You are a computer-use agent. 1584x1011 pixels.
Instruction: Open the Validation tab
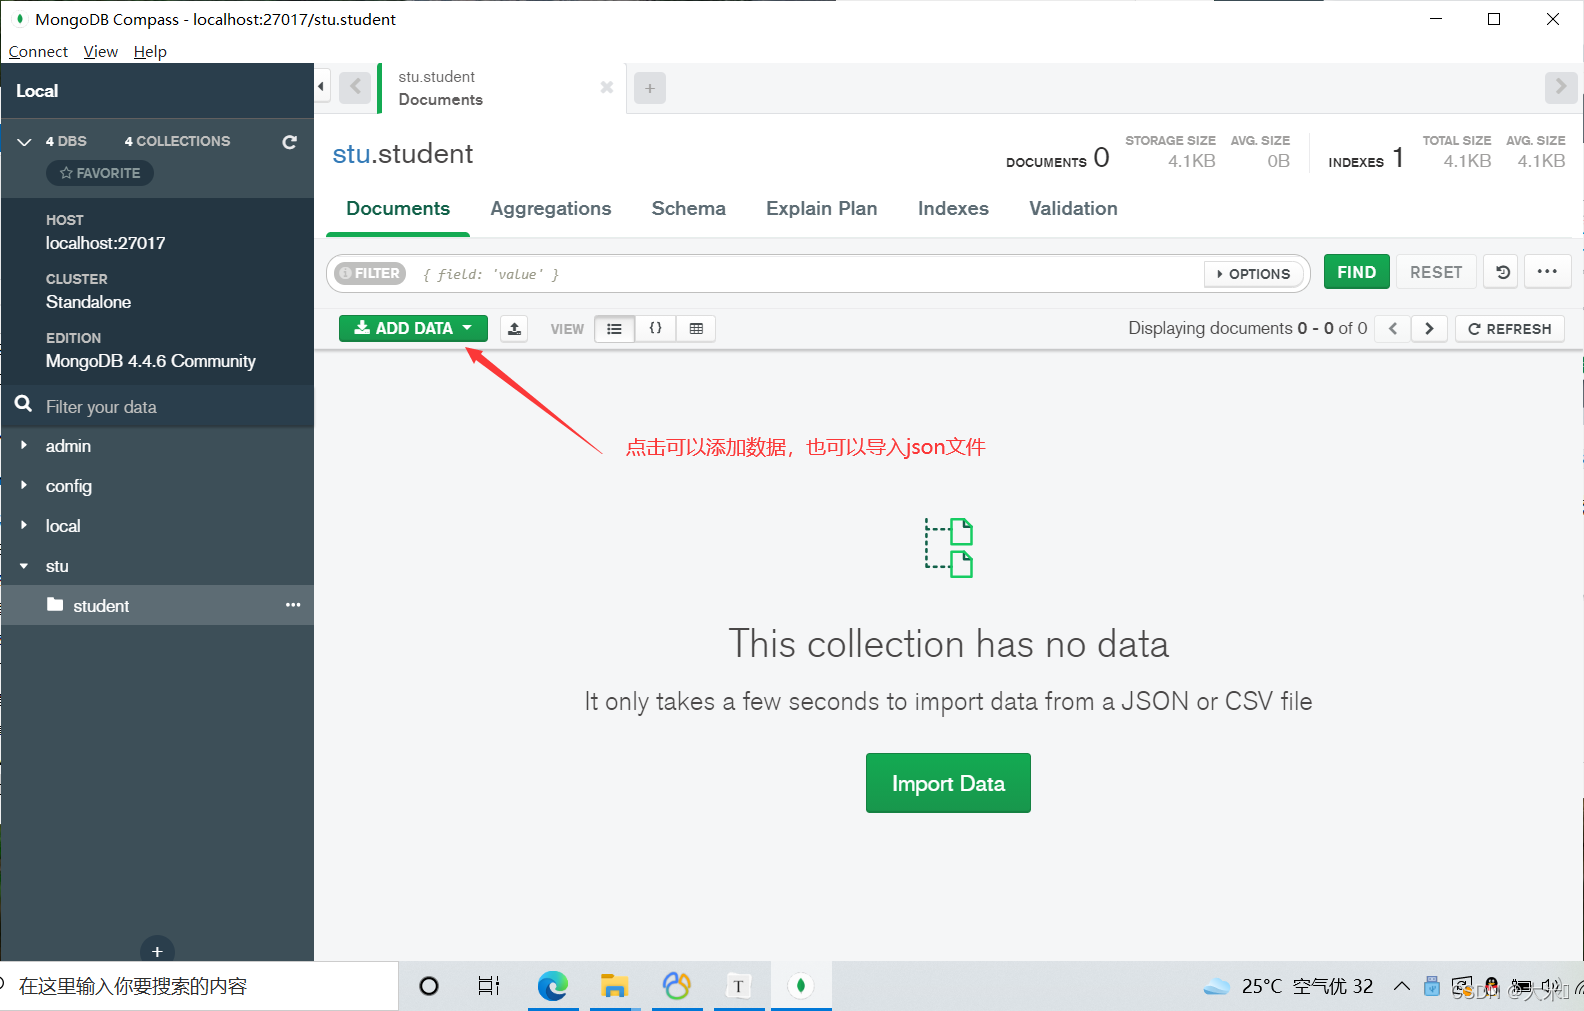1073,208
